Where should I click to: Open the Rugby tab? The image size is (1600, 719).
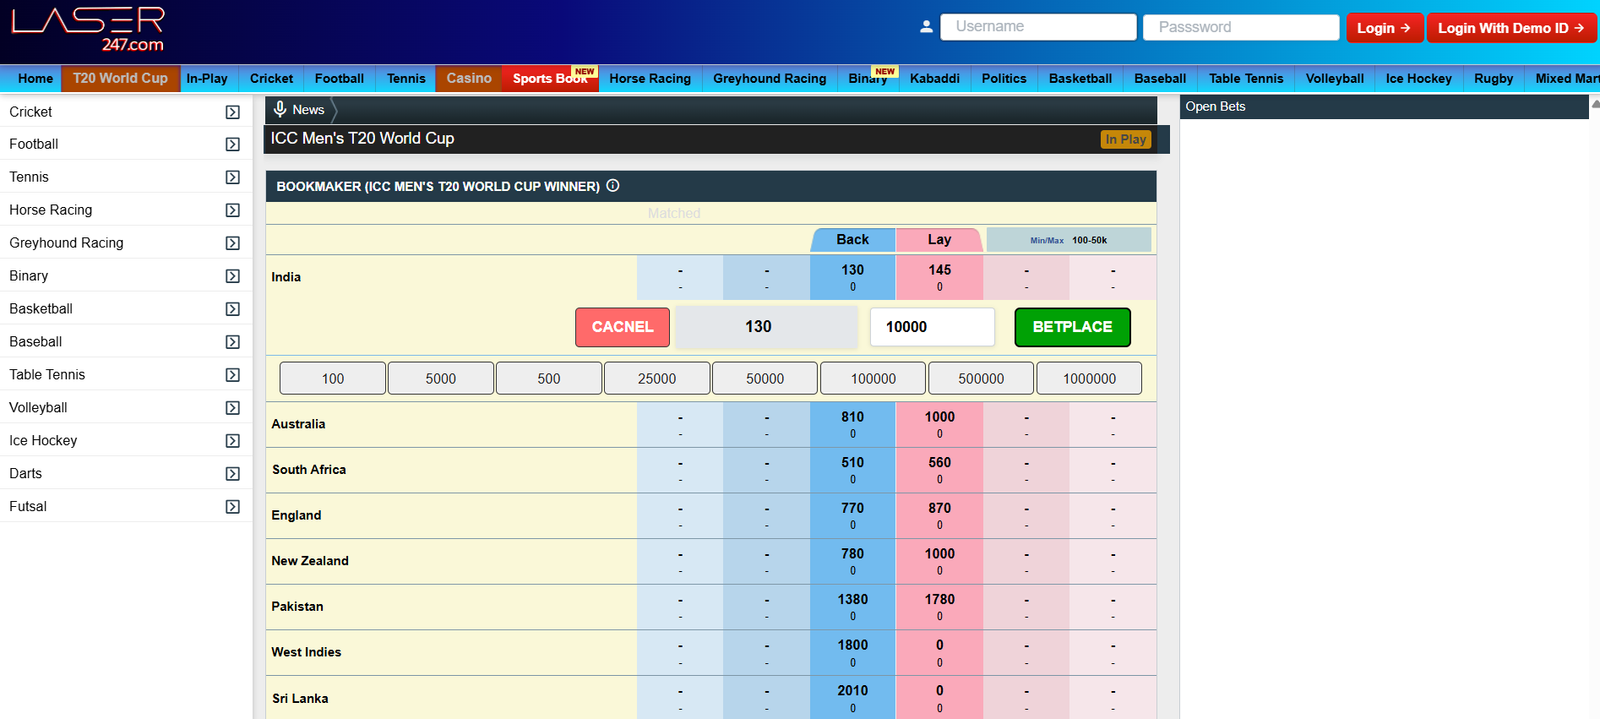point(1493,78)
